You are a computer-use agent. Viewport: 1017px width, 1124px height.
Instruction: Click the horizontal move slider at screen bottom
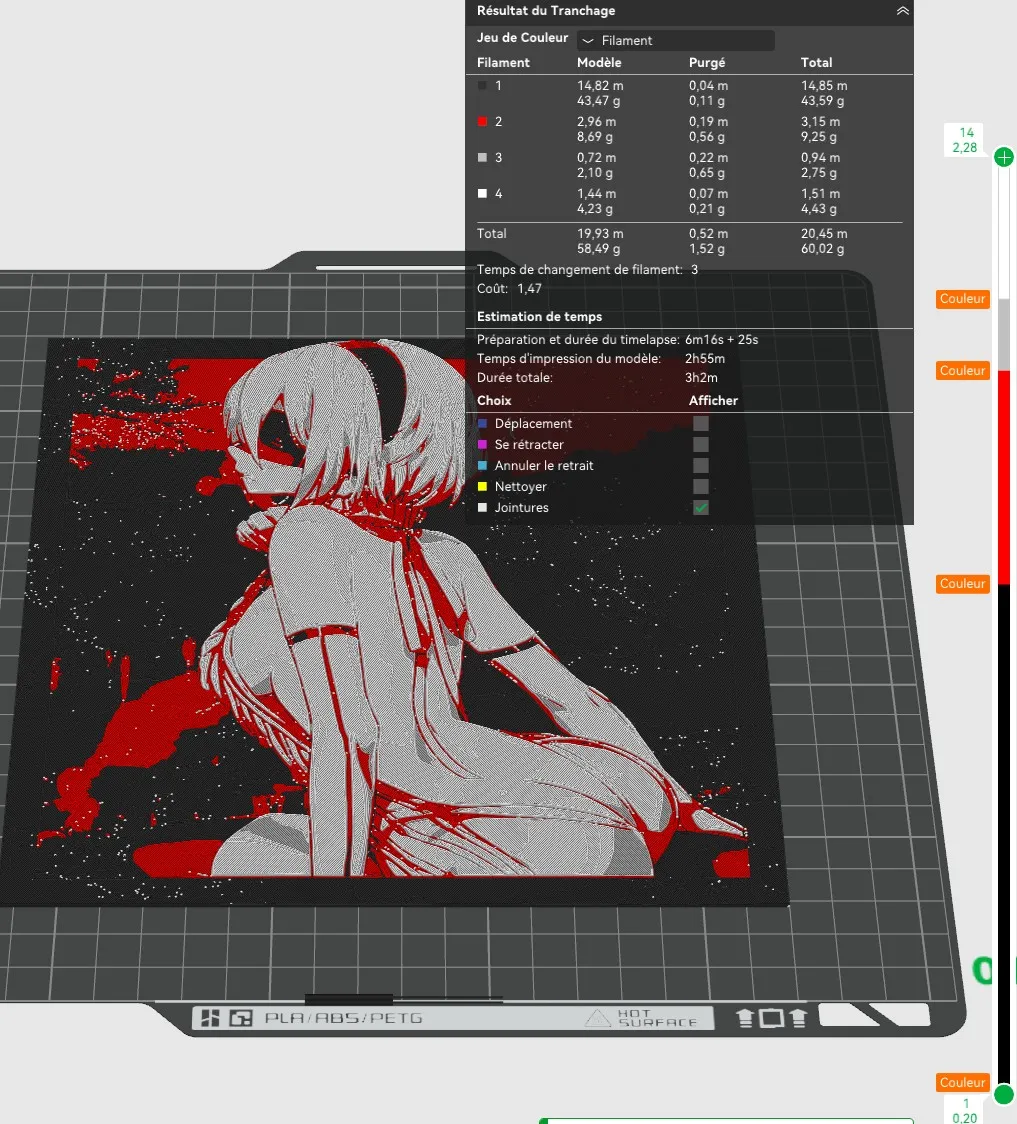(x=726, y=1120)
